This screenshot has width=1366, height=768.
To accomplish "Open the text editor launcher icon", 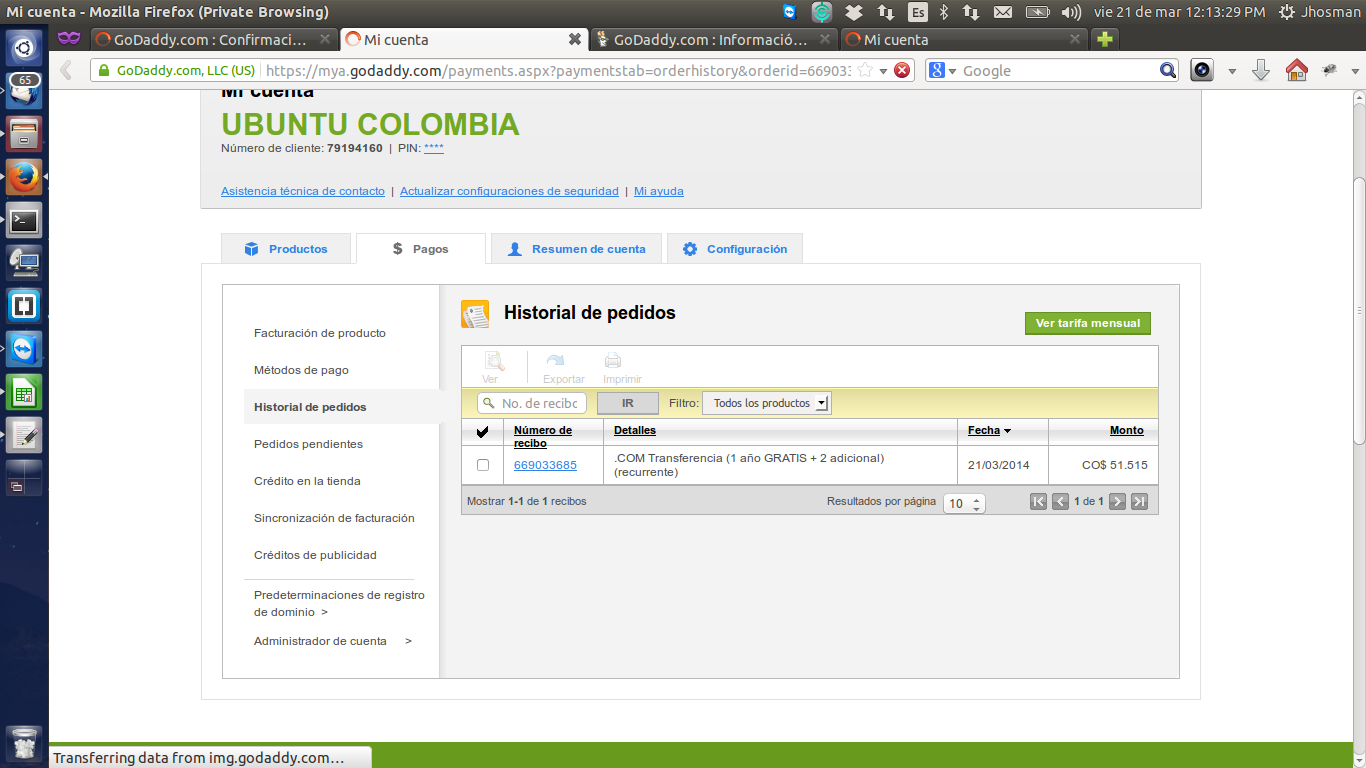I will (24, 435).
